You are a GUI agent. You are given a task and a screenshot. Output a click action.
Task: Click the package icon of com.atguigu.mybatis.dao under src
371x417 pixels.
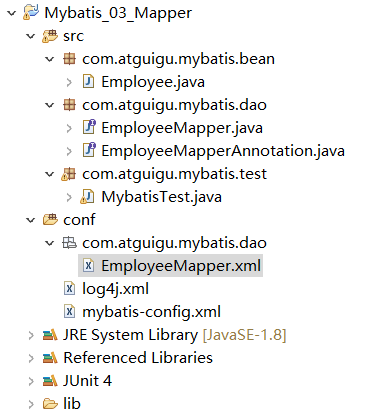click(69, 105)
